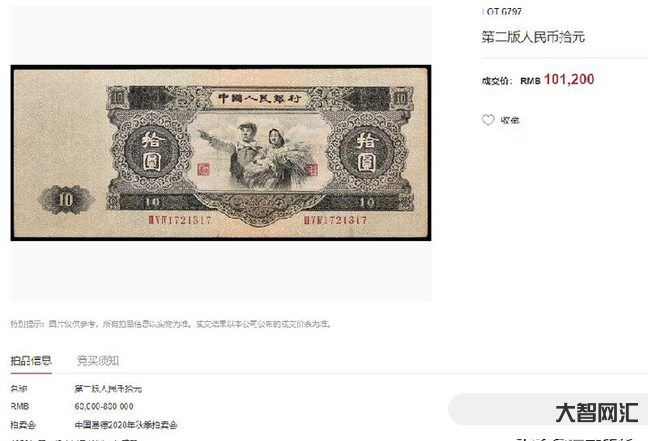Viewport: 648px width, 441px height.
Task: Click the right red serial number on banknote
Action: click(335, 220)
